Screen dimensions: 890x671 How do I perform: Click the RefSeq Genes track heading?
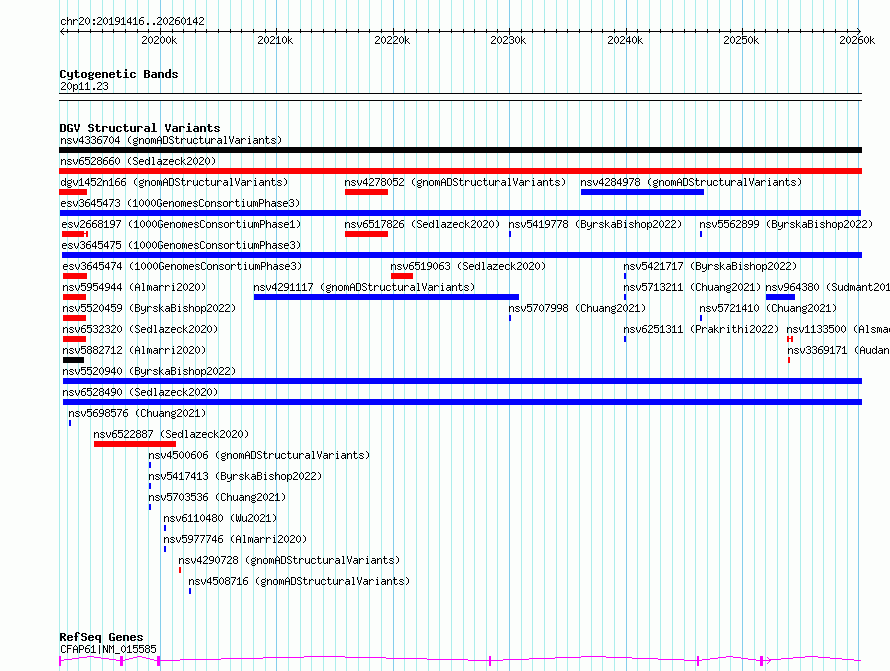pos(101,637)
